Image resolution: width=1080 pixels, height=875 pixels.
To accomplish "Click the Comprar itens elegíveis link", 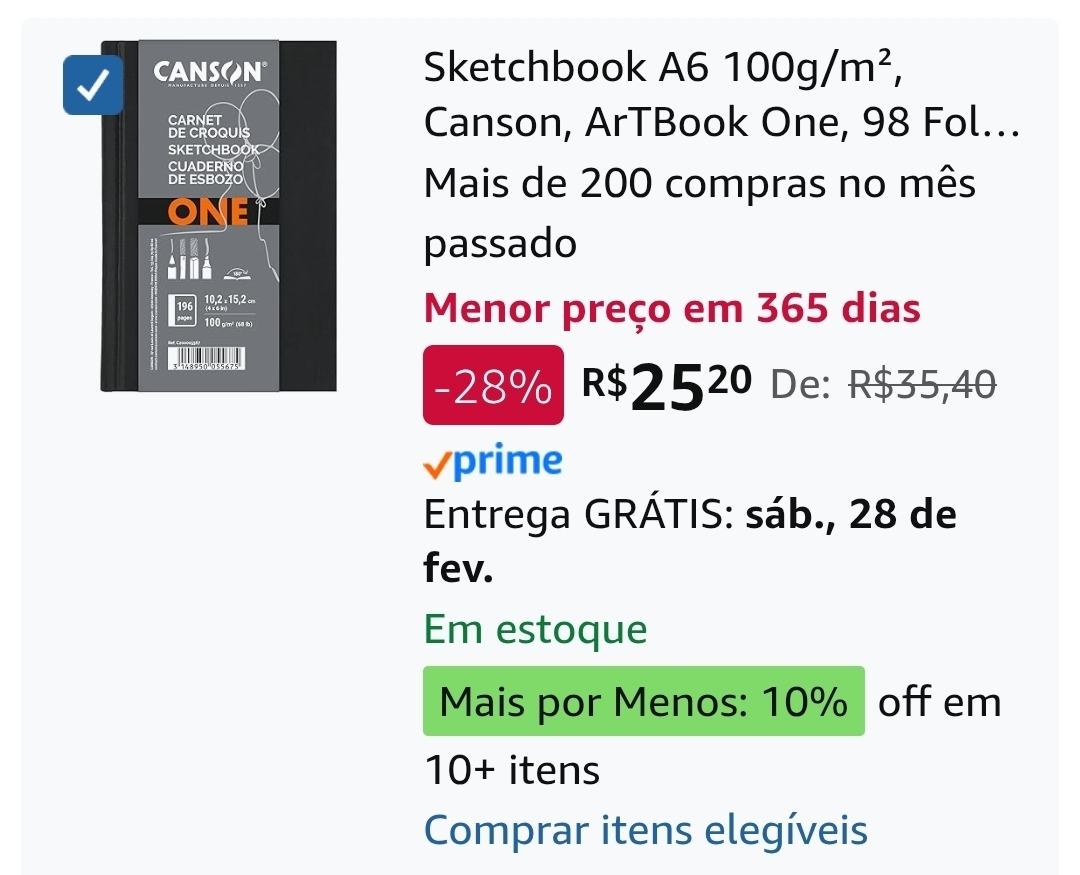I will [x=645, y=830].
